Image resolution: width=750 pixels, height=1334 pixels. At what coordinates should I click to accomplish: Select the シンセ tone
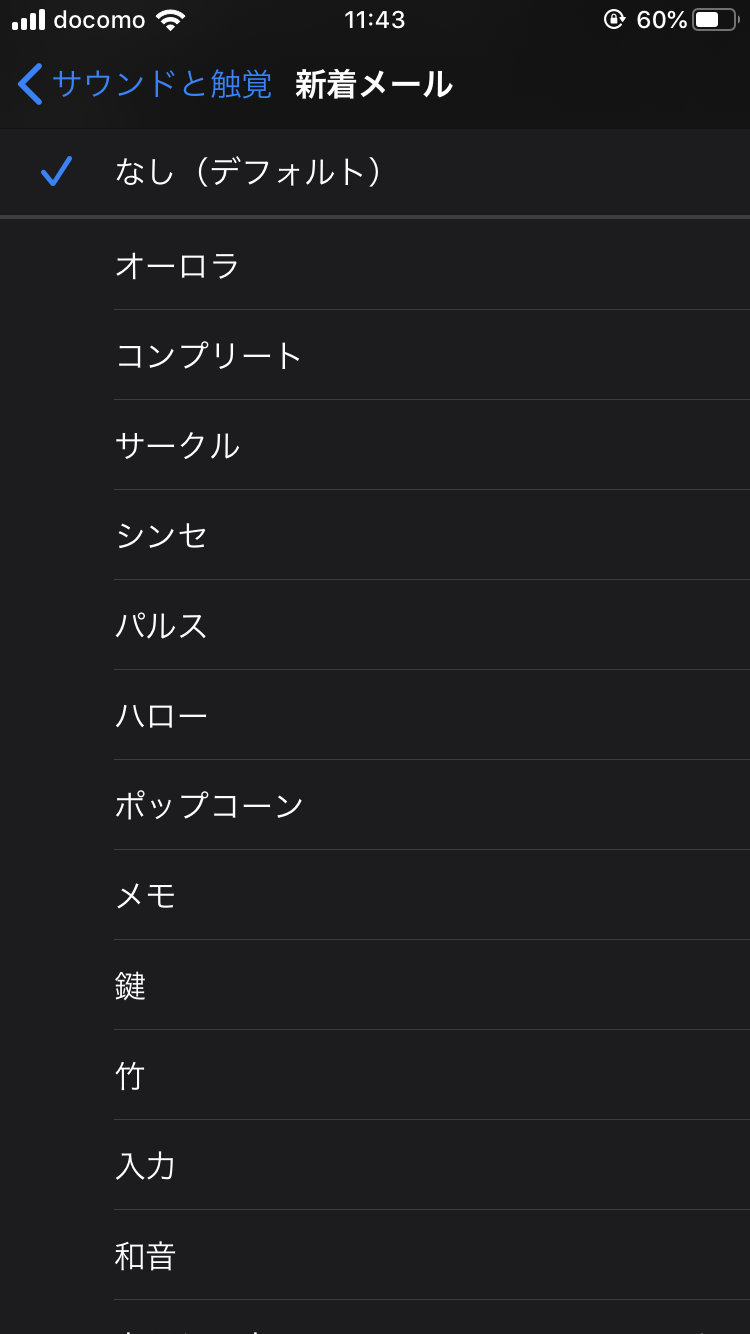point(162,535)
